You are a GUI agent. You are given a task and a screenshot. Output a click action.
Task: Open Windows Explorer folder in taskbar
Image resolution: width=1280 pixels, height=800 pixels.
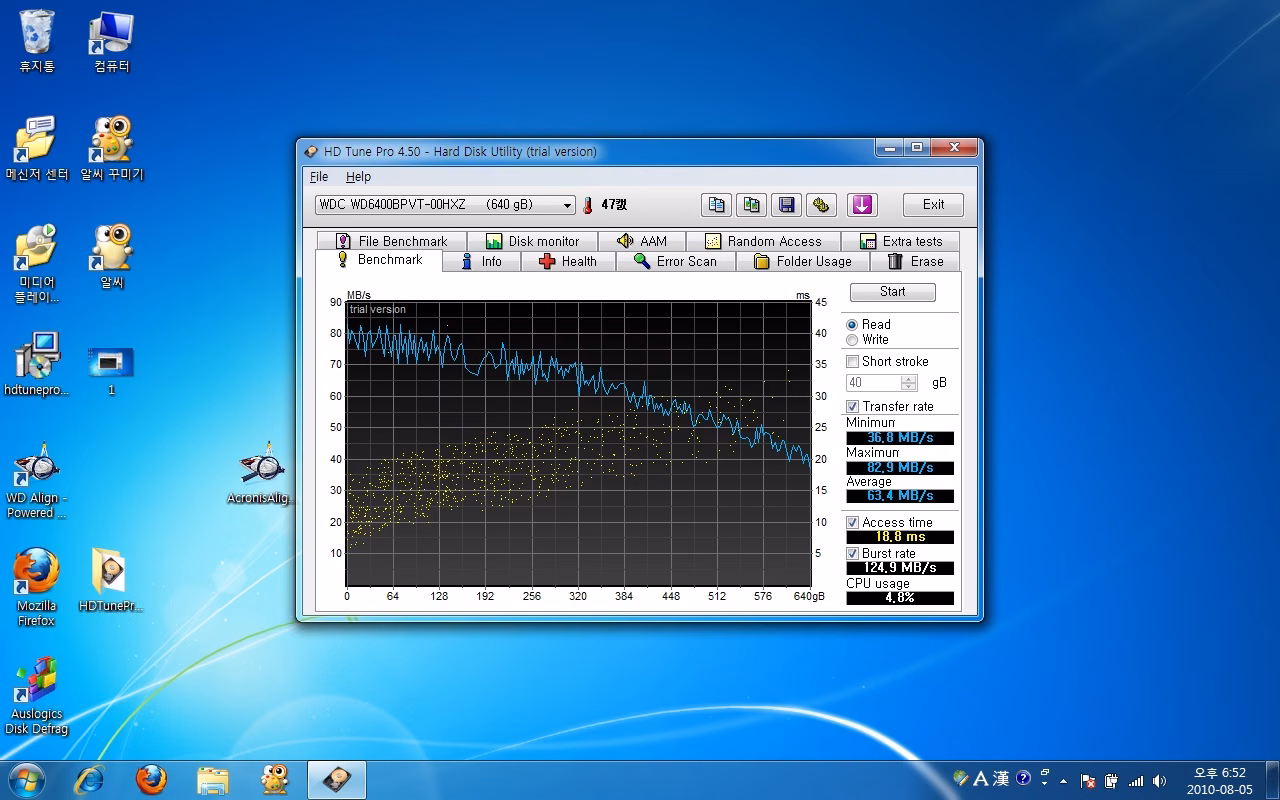coord(213,779)
